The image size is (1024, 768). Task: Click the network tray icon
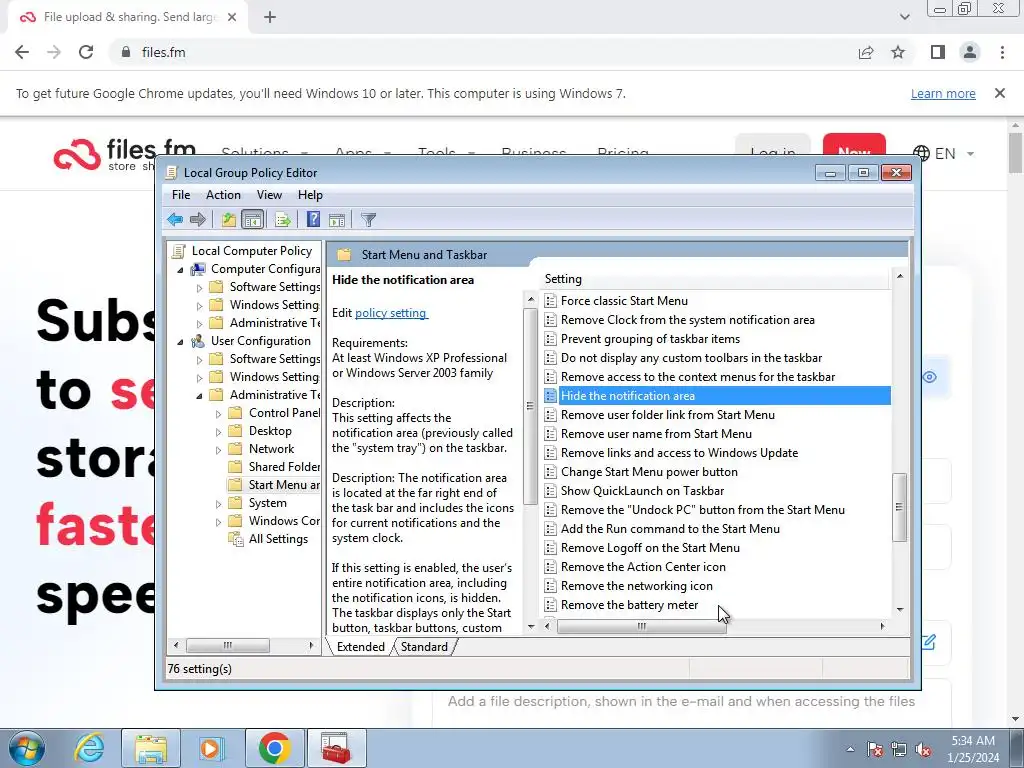click(899, 749)
